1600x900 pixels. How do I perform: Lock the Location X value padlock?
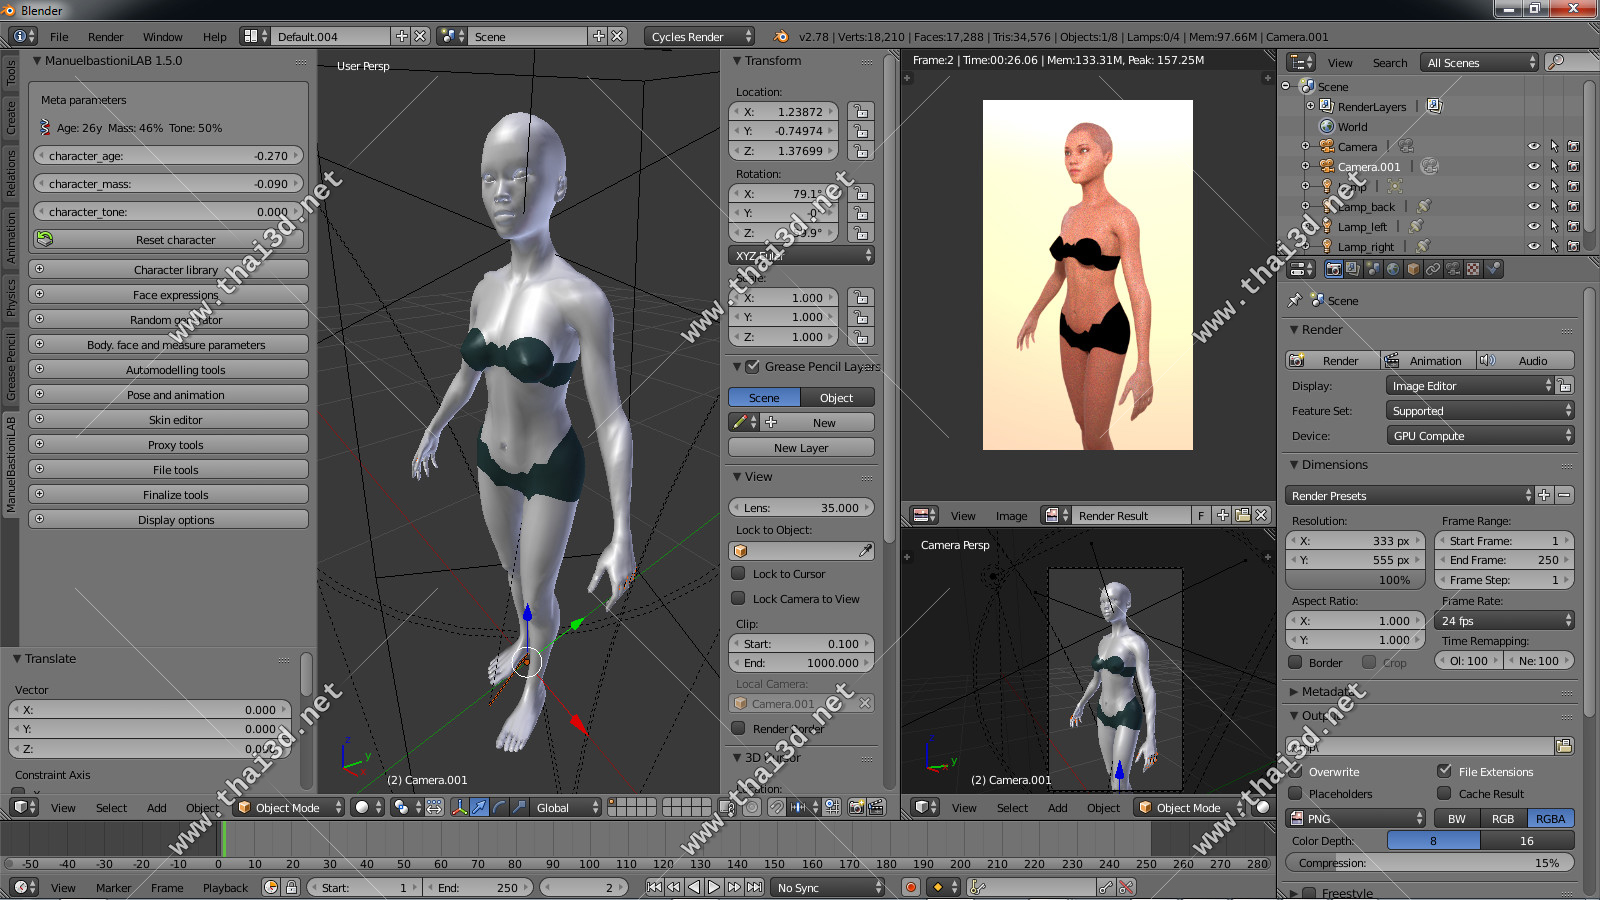pos(860,111)
